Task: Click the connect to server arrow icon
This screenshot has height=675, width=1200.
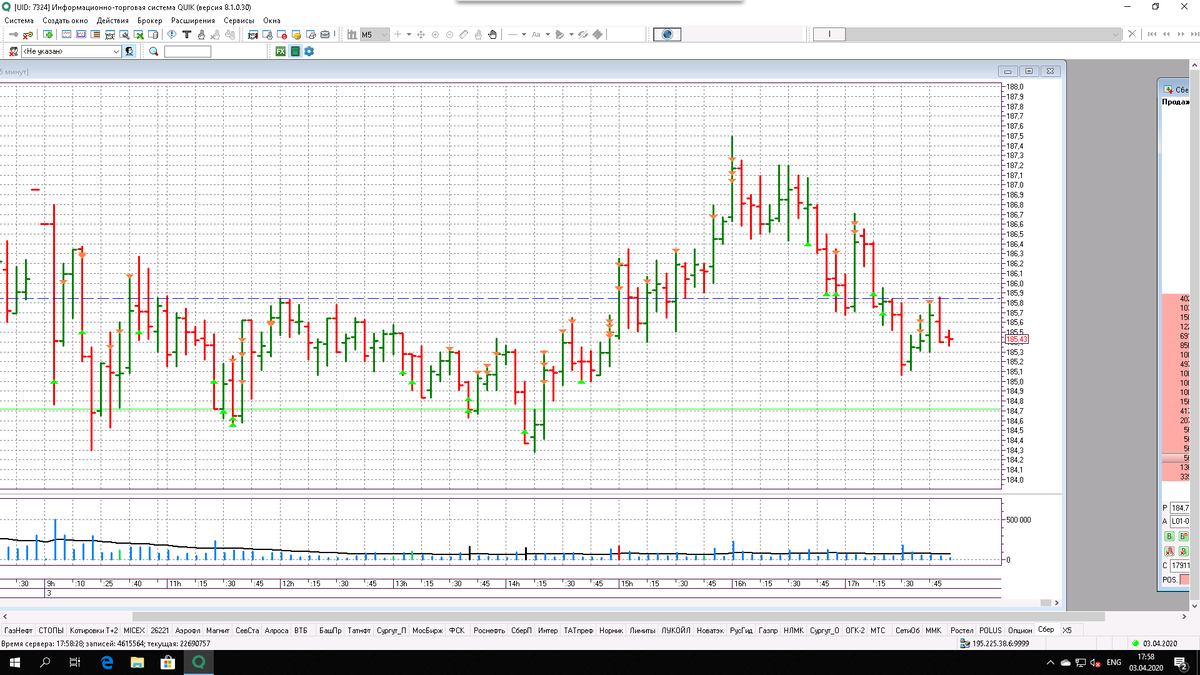Action: pos(14,34)
